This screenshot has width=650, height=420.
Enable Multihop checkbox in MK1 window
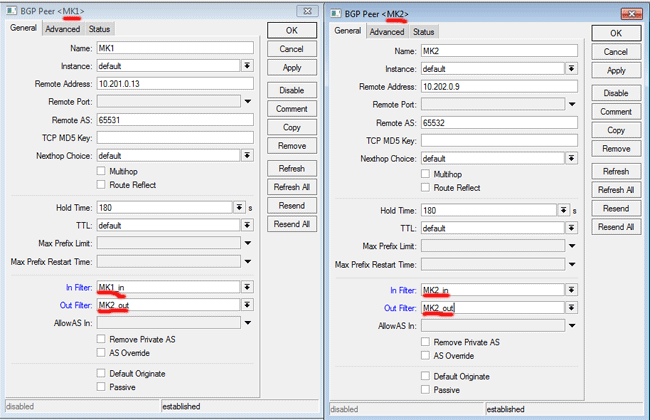point(101,172)
